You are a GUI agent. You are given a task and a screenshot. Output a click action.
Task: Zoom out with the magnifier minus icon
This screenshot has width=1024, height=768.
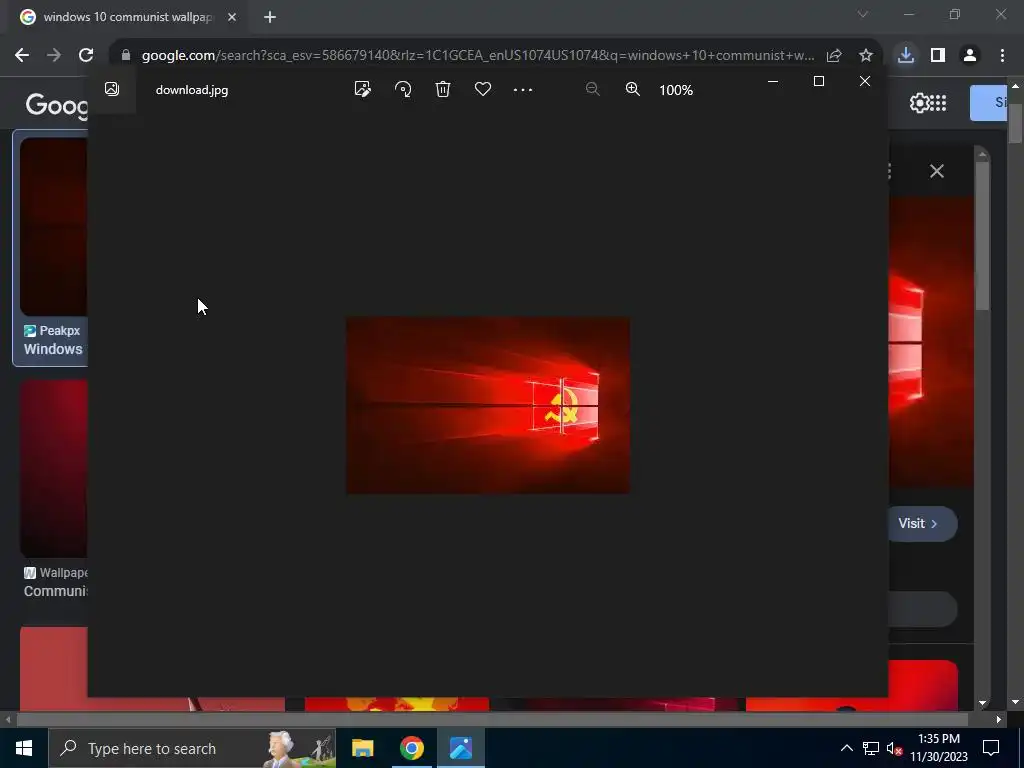point(592,89)
